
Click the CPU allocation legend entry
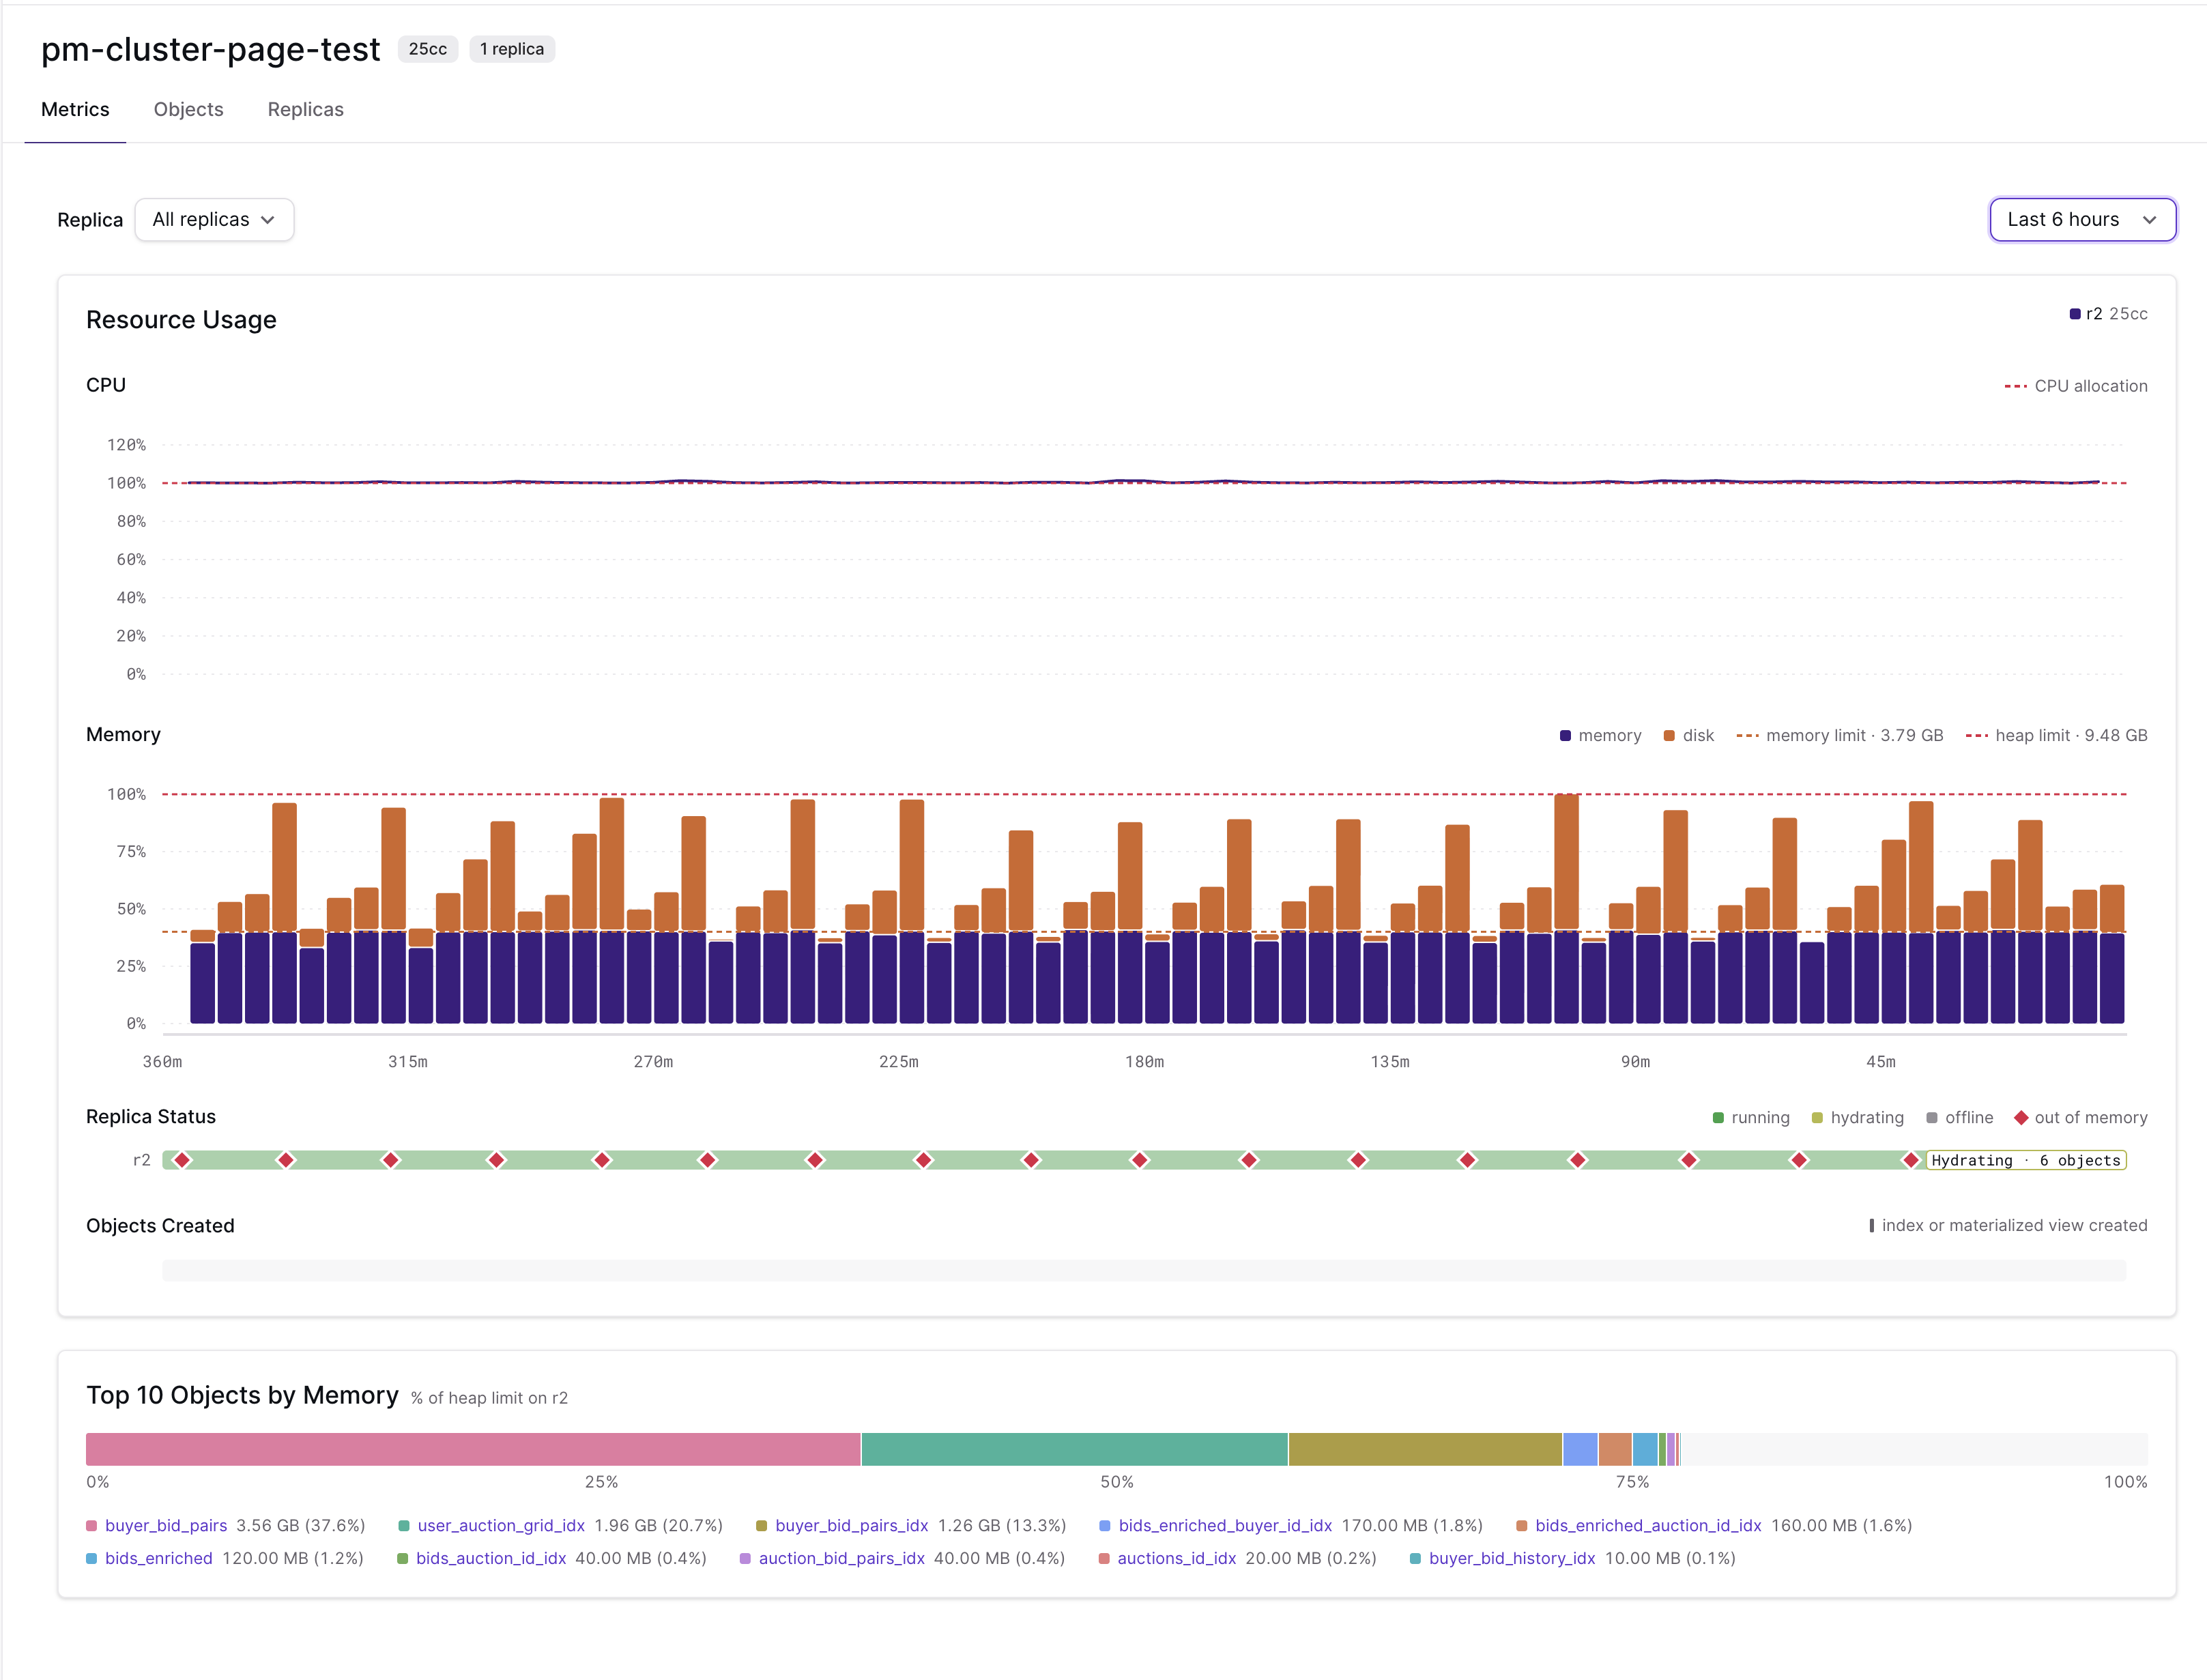coord(2076,386)
